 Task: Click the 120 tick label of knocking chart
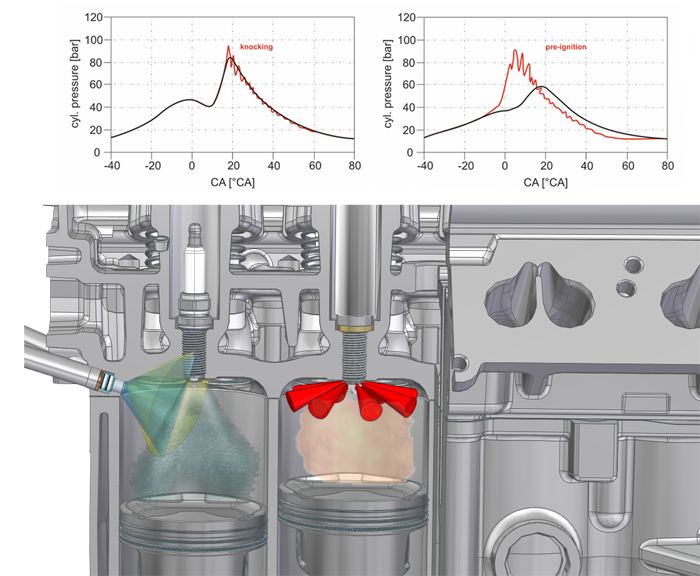94,17
